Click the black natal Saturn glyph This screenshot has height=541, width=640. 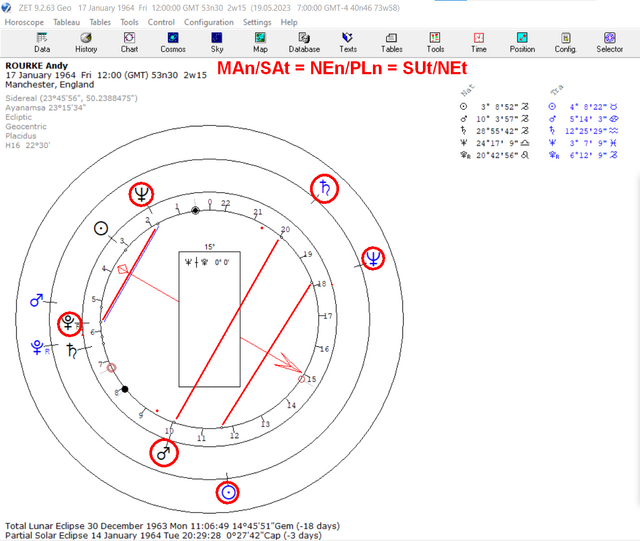(x=72, y=351)
